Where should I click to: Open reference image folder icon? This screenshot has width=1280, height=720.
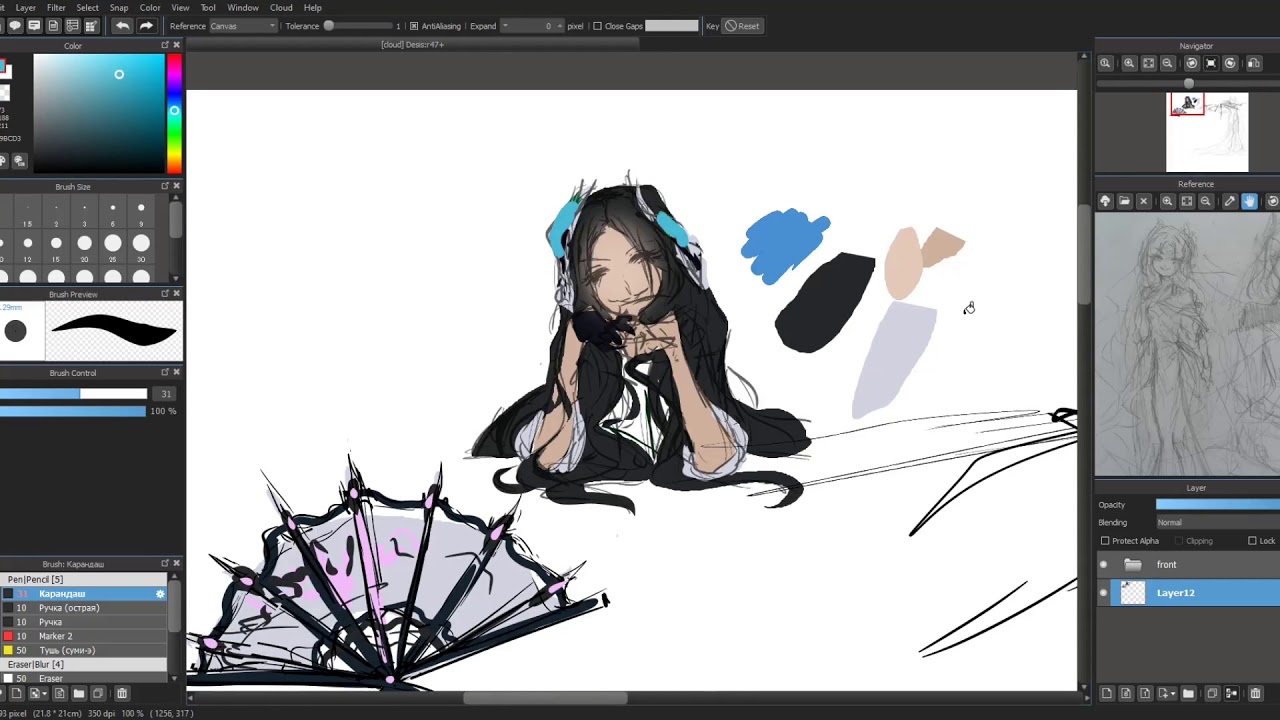tap(1124, 201)
